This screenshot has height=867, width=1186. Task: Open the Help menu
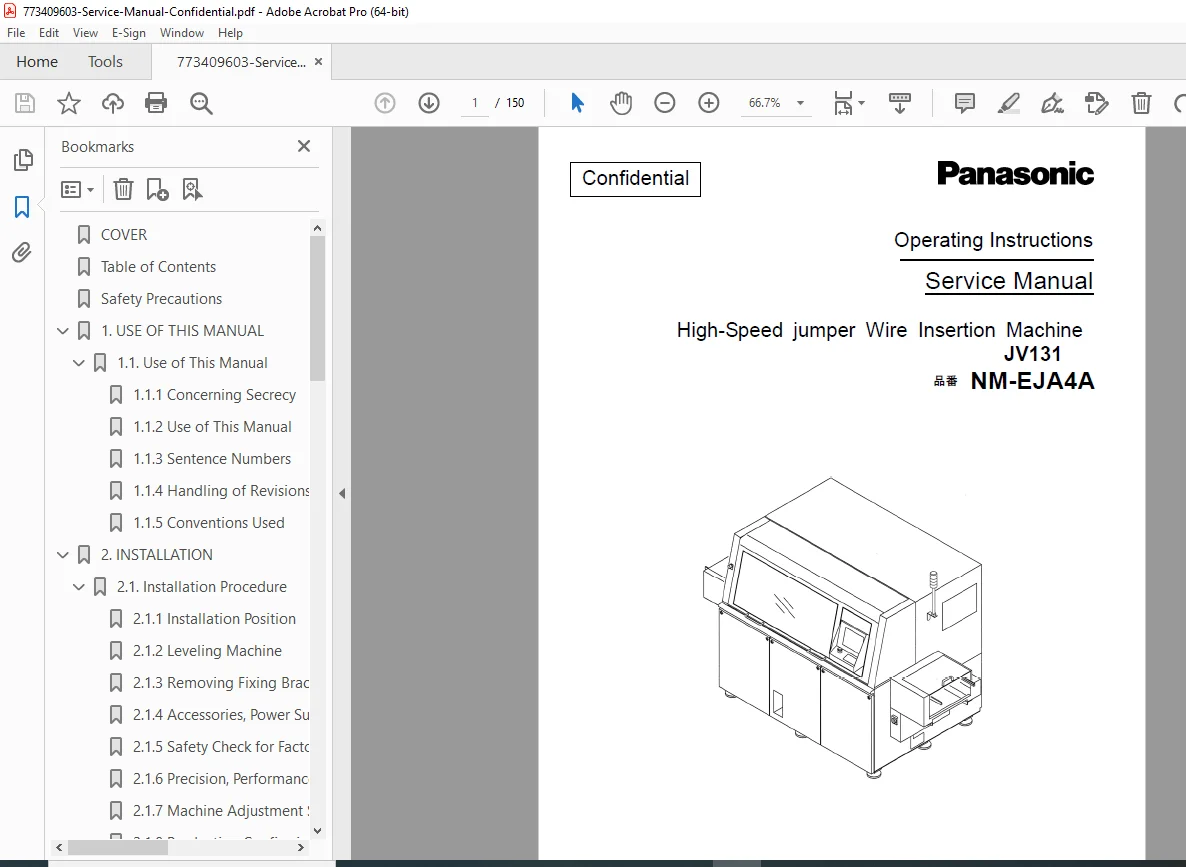(230, 33)
